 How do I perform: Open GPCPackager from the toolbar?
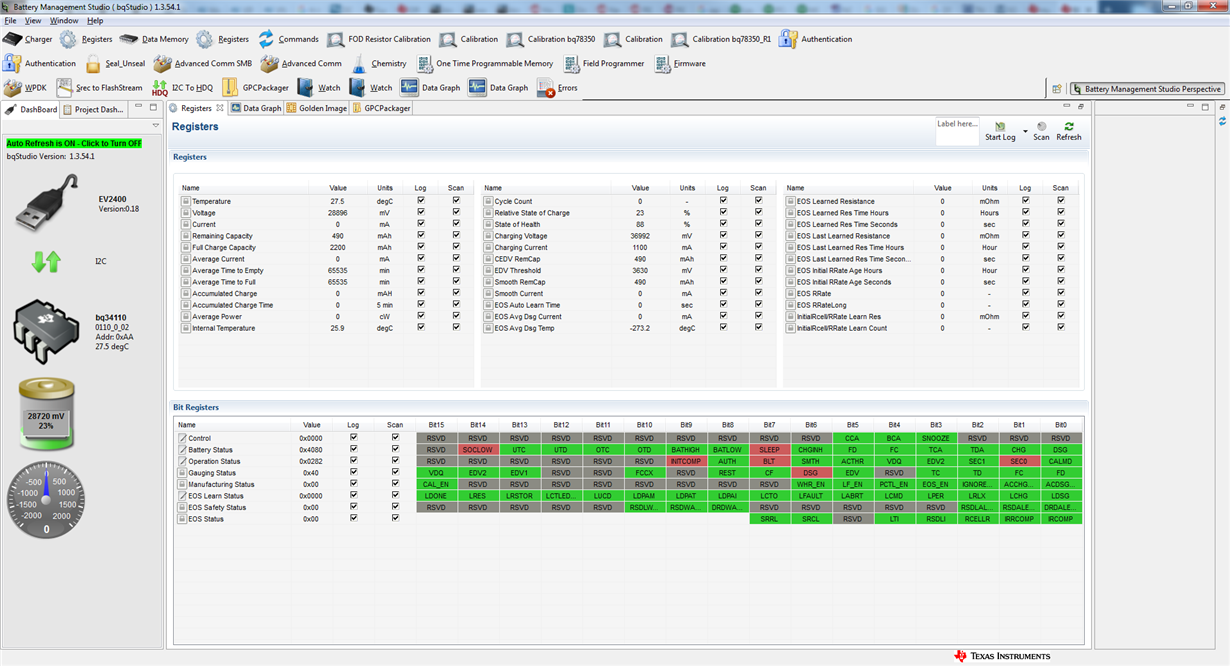[x=254, y=88]
